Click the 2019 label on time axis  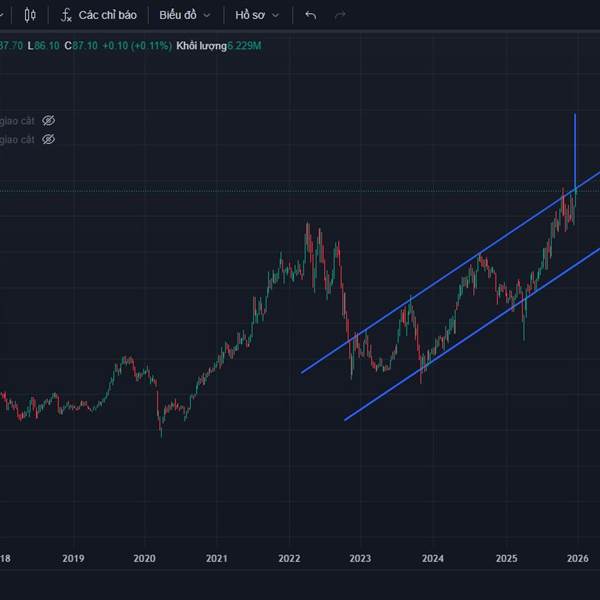(x=73, y=558)
